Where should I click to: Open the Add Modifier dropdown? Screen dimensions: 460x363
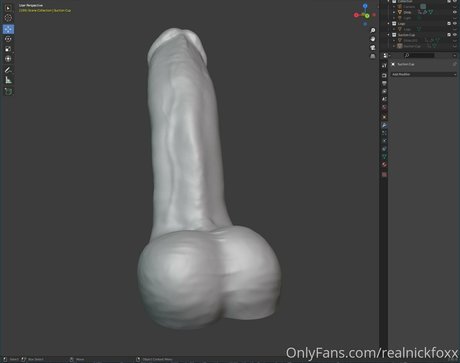coord(424,74)
